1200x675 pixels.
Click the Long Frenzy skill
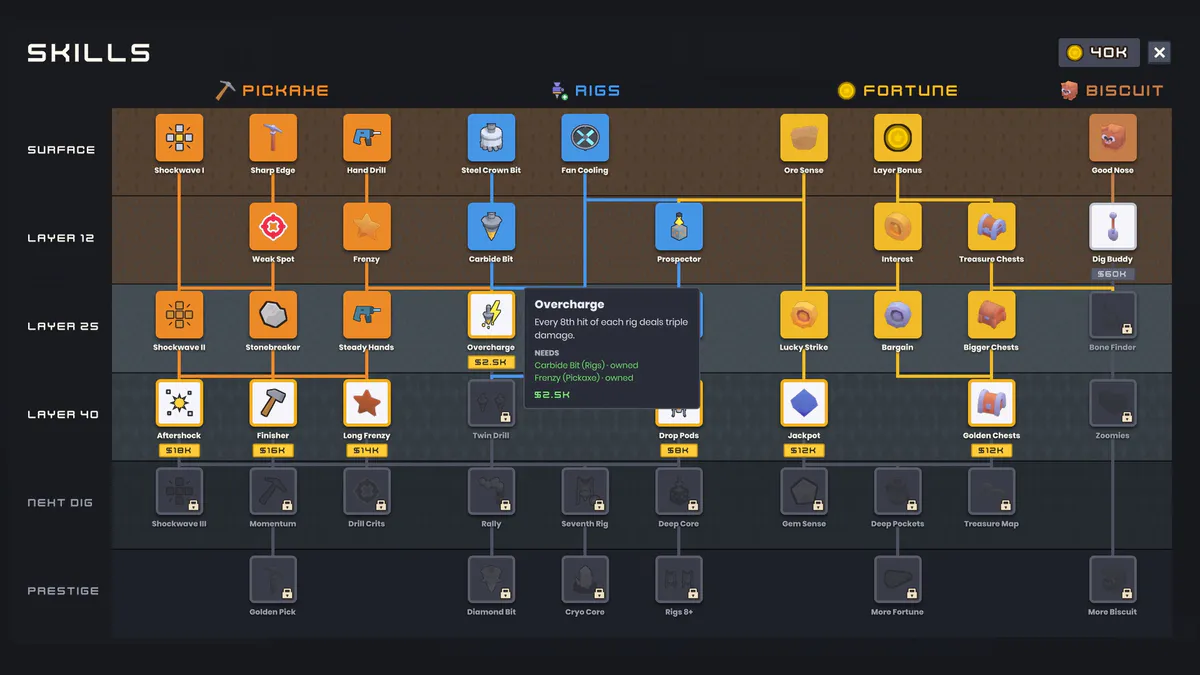tap(367, 403)
